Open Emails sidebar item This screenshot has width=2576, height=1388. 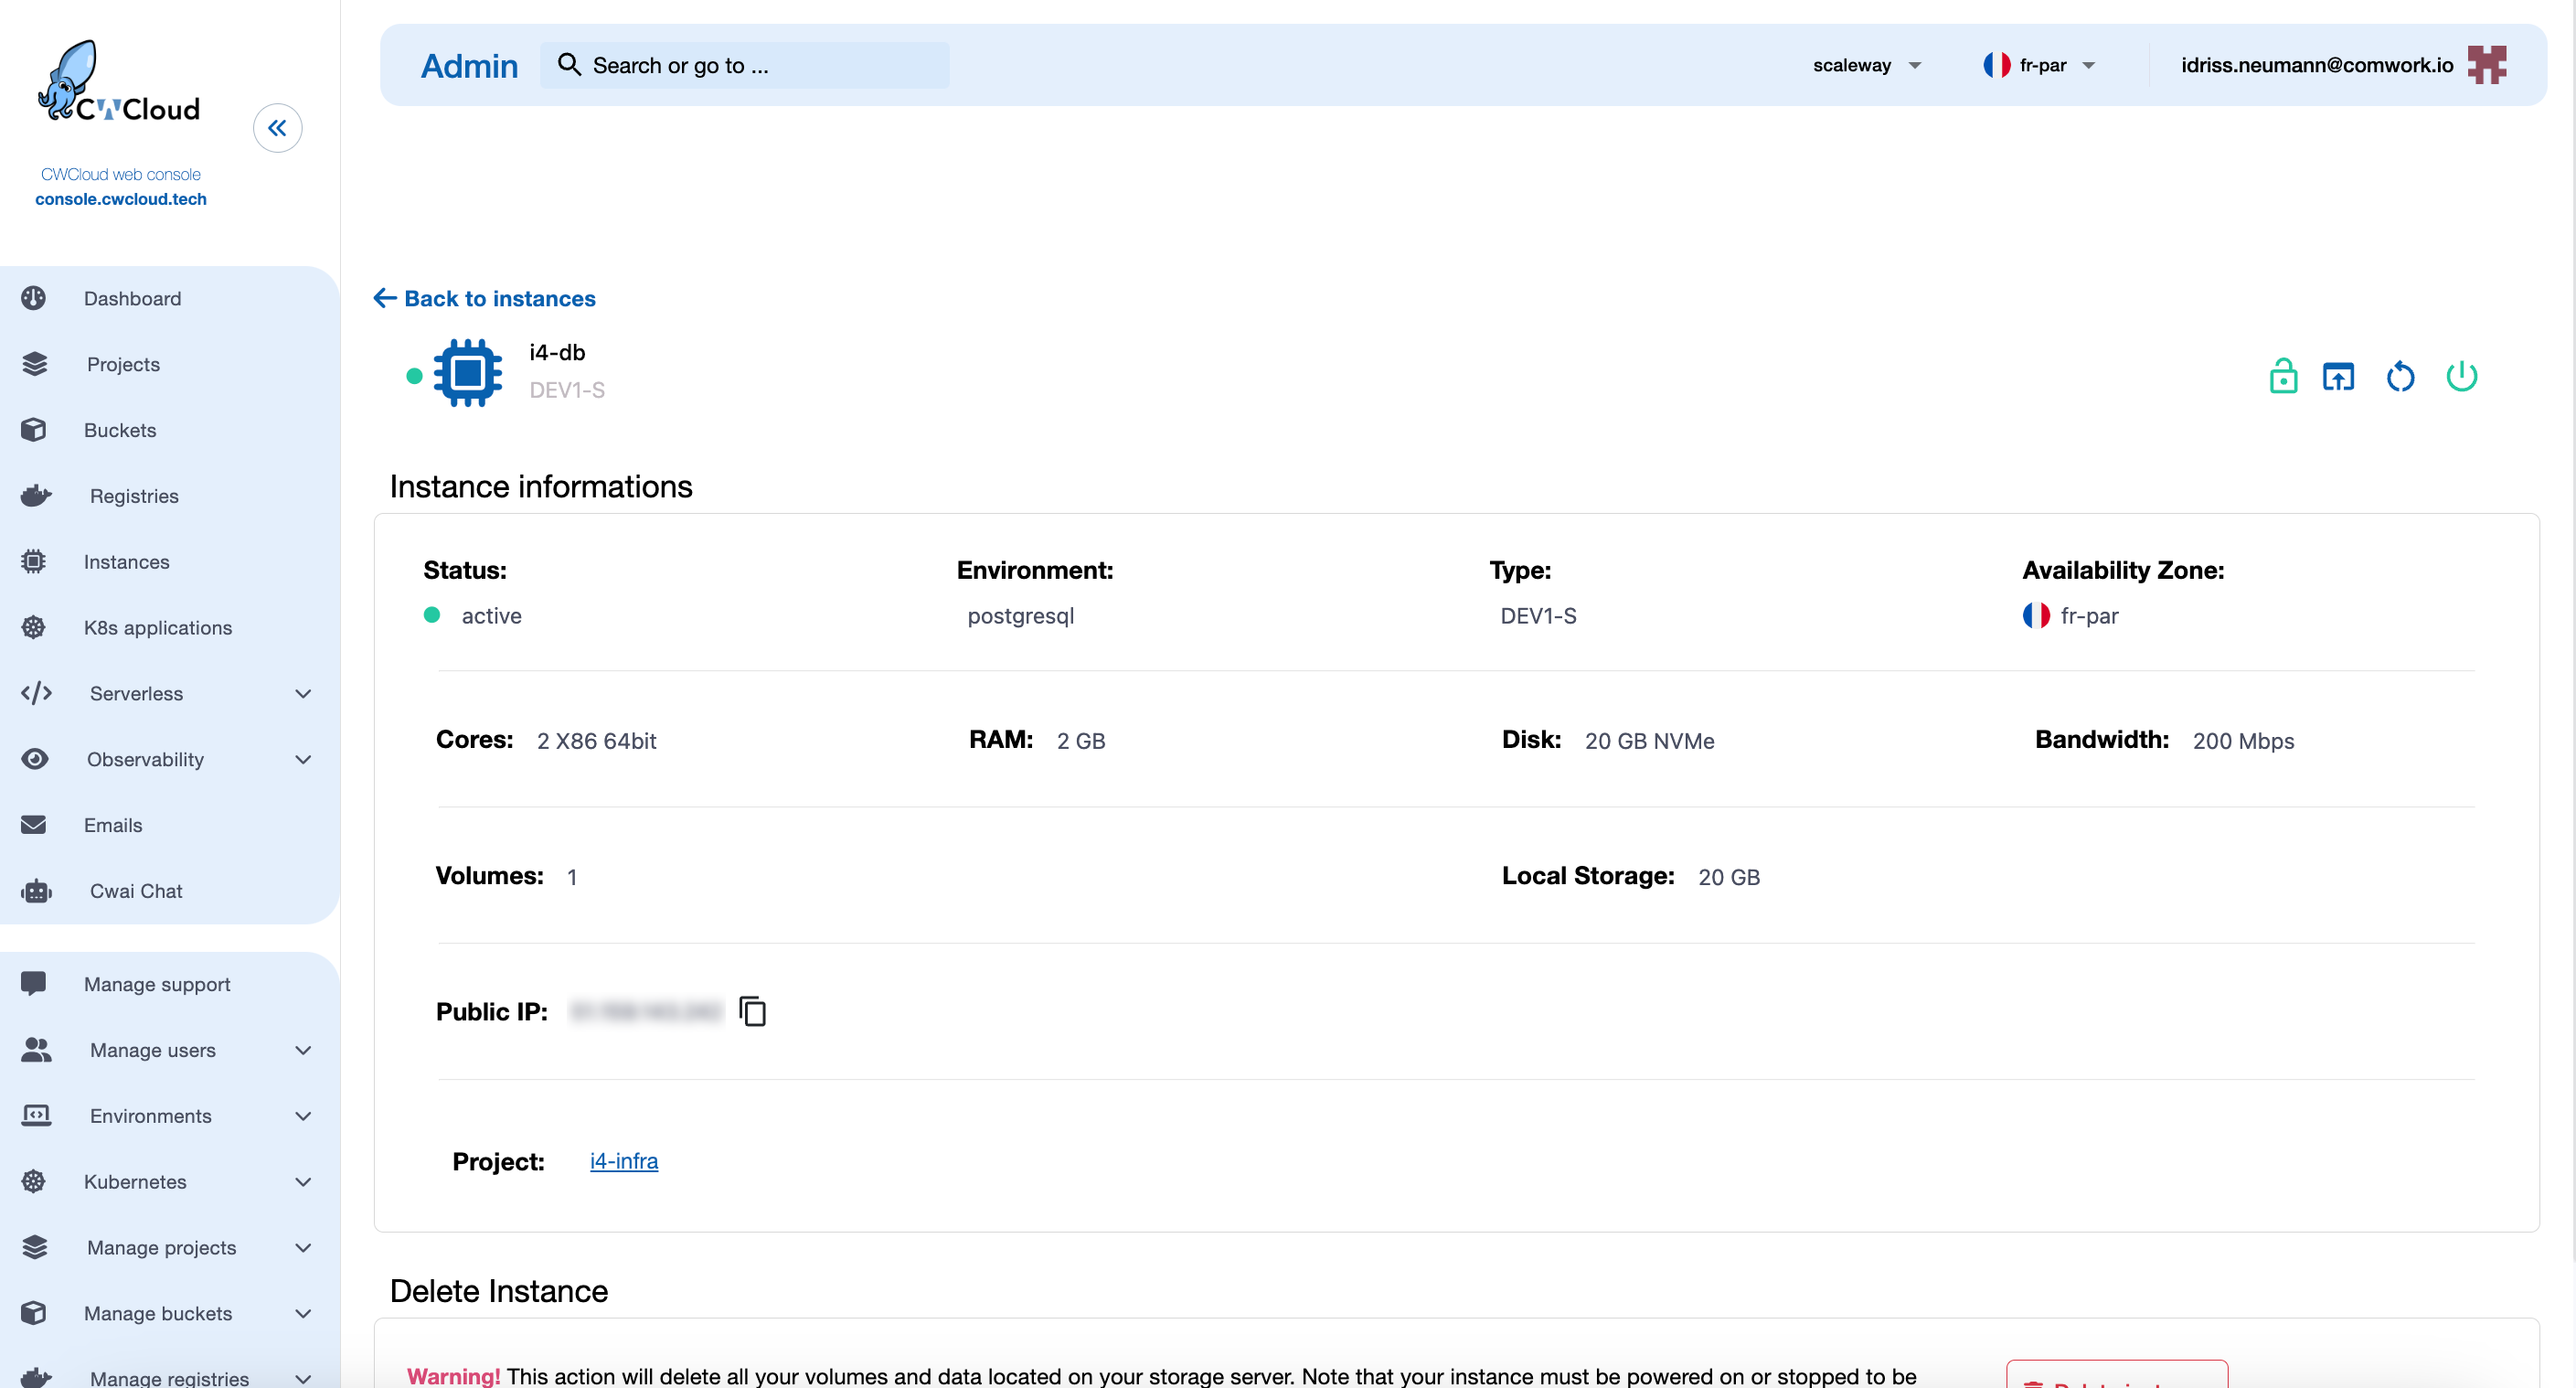coord(113,825)
